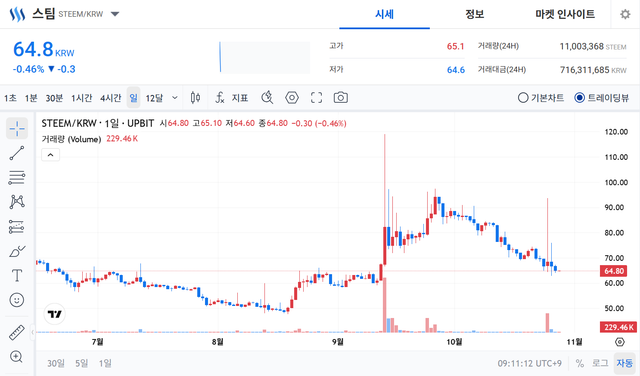Open the 마켓 인사이트 tab

pos(565,14)
